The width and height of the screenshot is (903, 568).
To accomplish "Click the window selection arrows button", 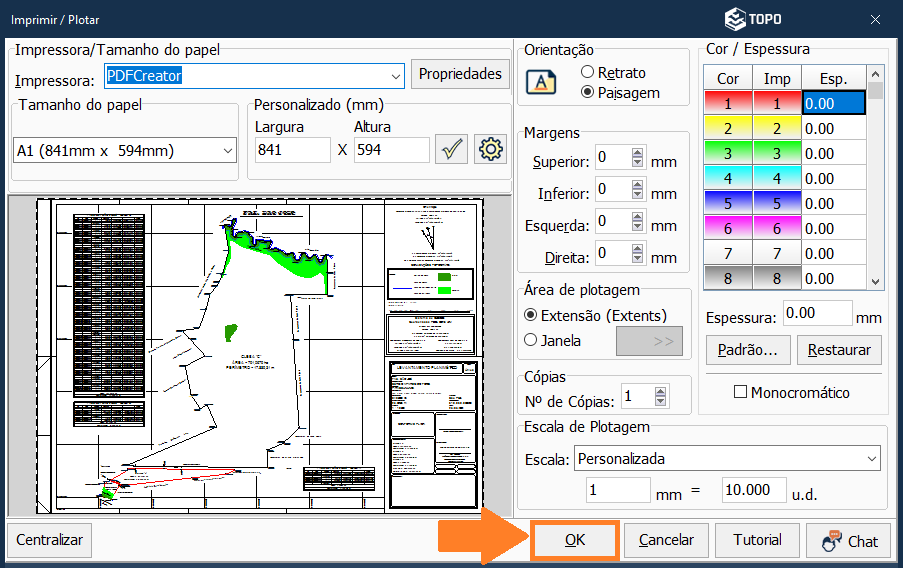I will 649,341.
